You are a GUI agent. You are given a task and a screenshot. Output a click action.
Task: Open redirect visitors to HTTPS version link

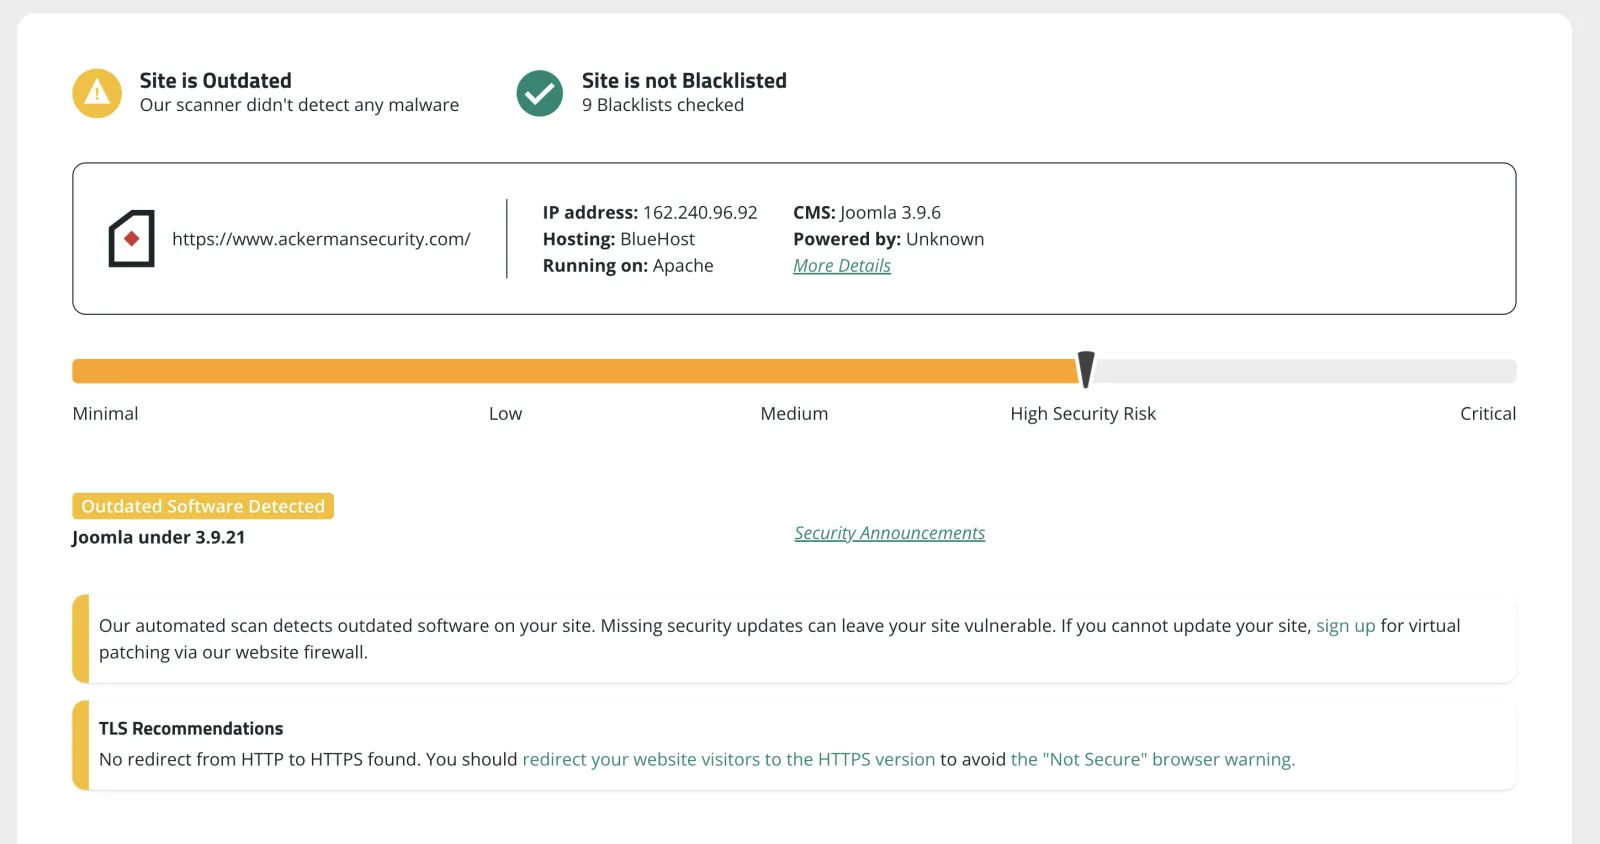(x=729, y=759)
